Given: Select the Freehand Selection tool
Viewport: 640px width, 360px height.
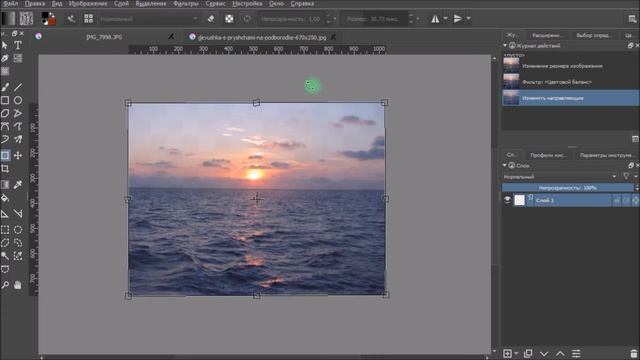Looking at the screenshot, I should click(x=18, y=242).
